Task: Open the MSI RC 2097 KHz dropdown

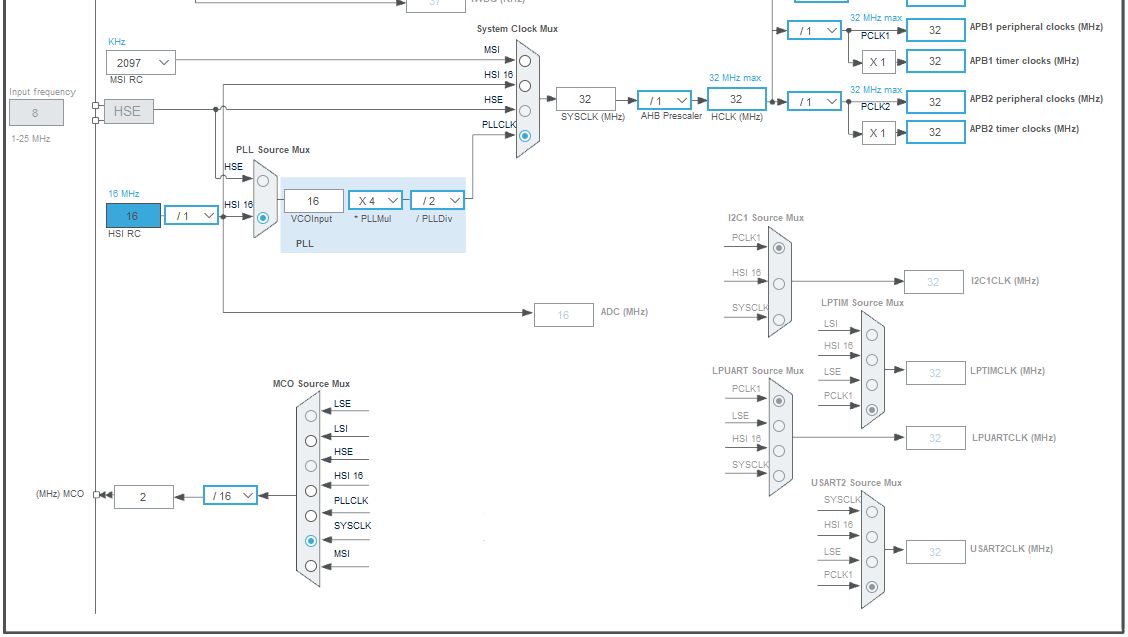Action: click(141, 63)
